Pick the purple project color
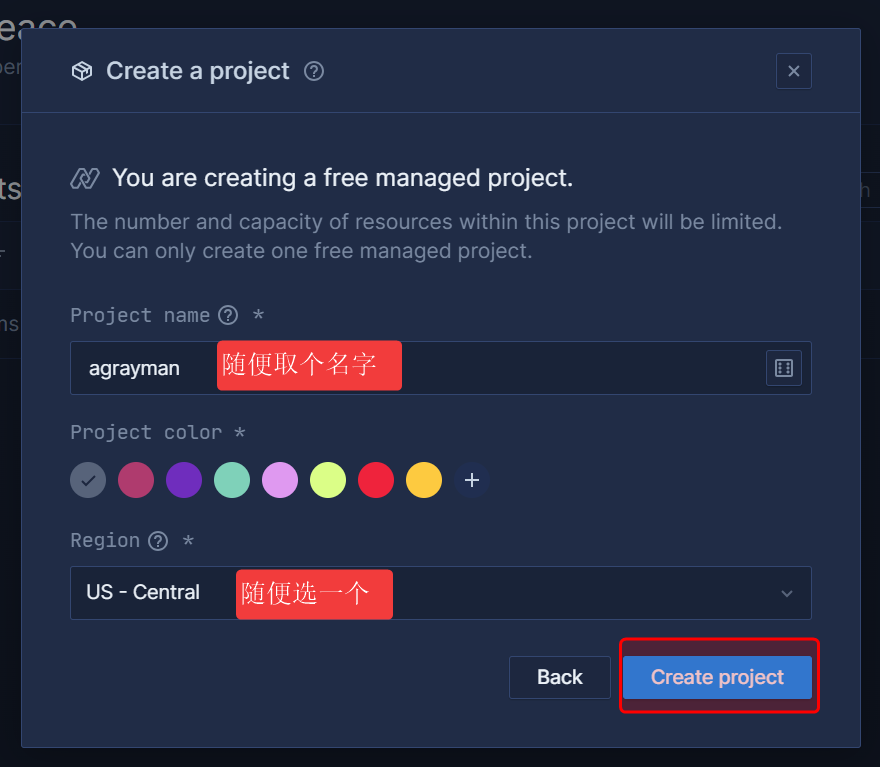This screenshot has width=880, height=767. (x=184, y=481)
